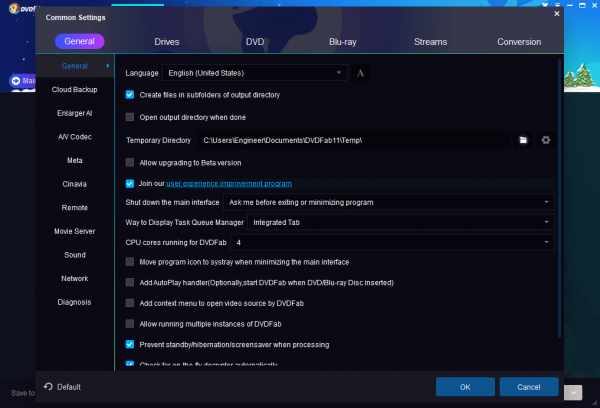
Task: Click the Default reset icon
Action: 48,387
